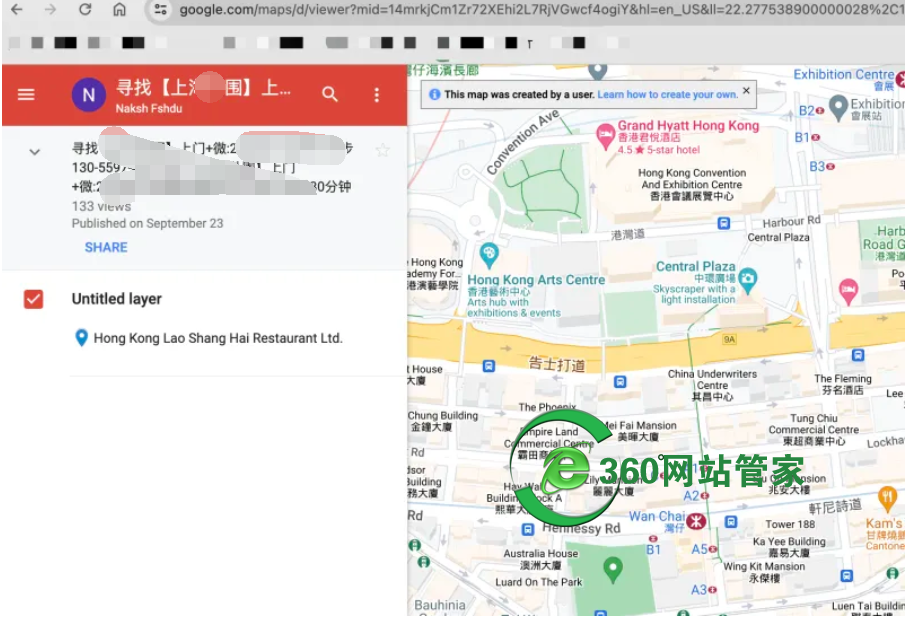Click the Hong Kong Convention And Exhibition Centre label
The image size is (907, 627).
pyautogui.click(x=692, y=185)
